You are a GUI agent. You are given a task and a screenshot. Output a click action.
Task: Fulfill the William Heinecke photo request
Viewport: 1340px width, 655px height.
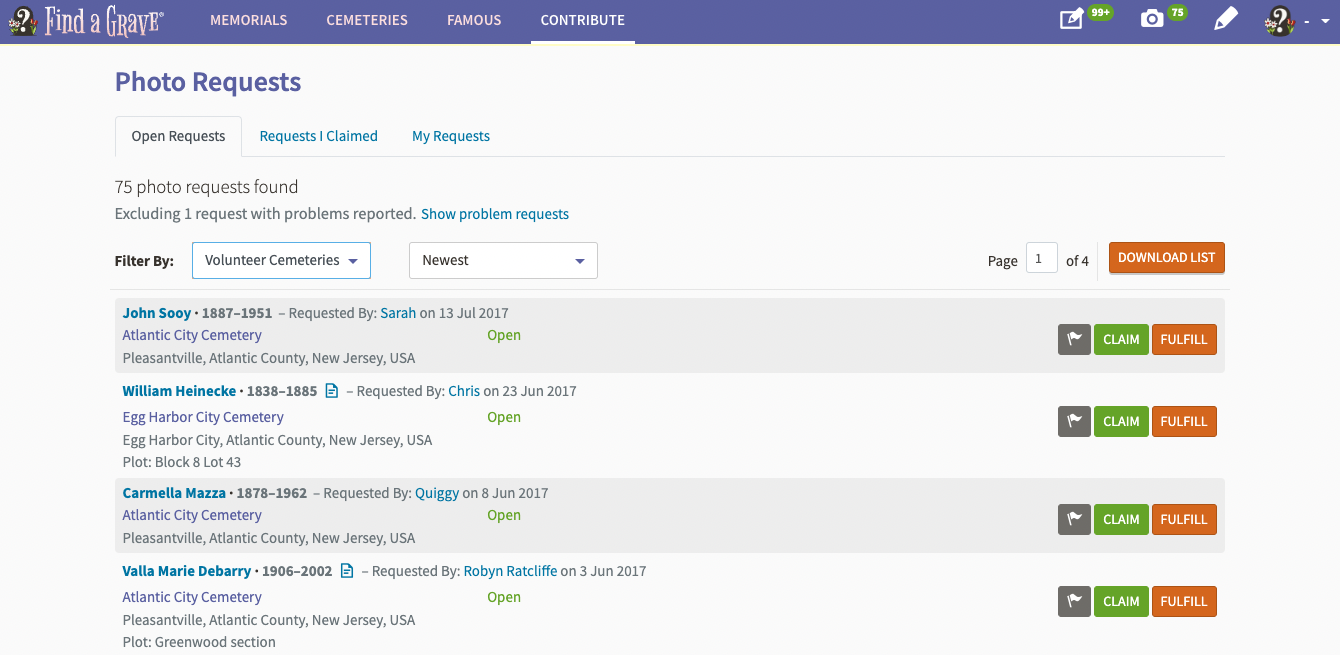[x=1184, y=421]
